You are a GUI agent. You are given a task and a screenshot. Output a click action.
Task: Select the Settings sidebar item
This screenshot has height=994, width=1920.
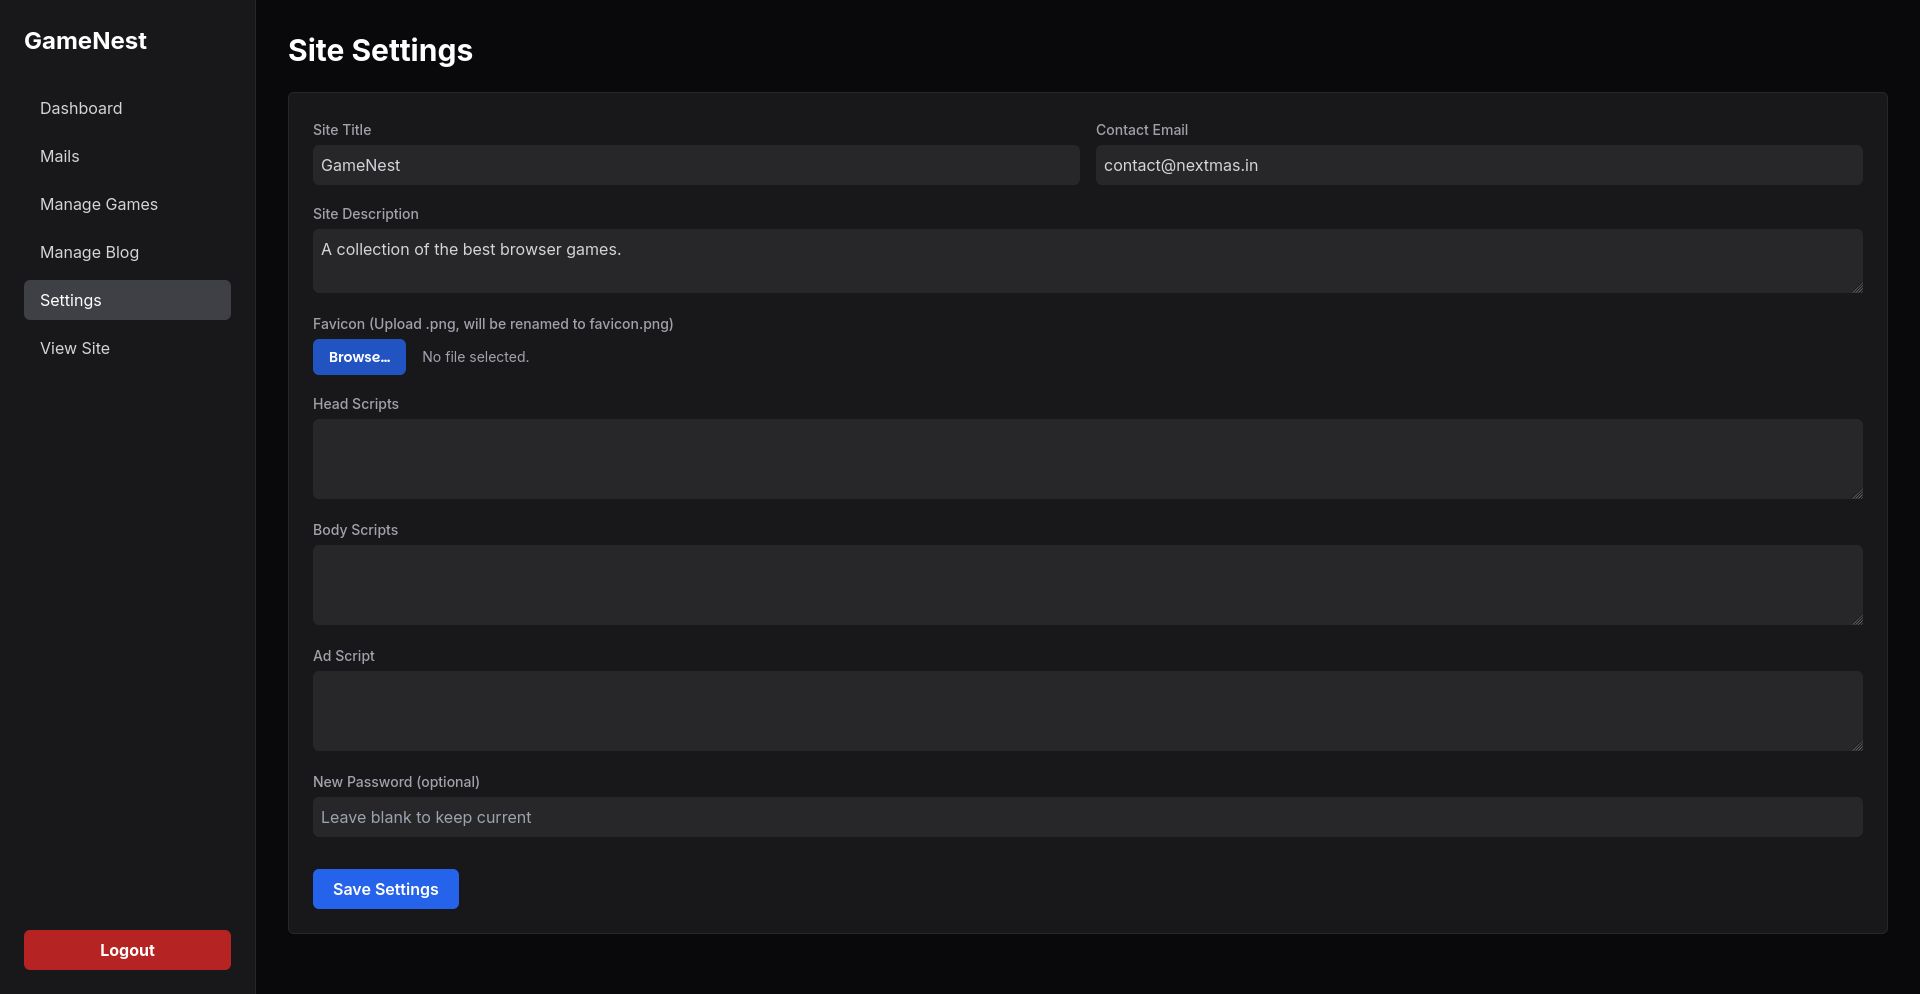tap(127, 300)
